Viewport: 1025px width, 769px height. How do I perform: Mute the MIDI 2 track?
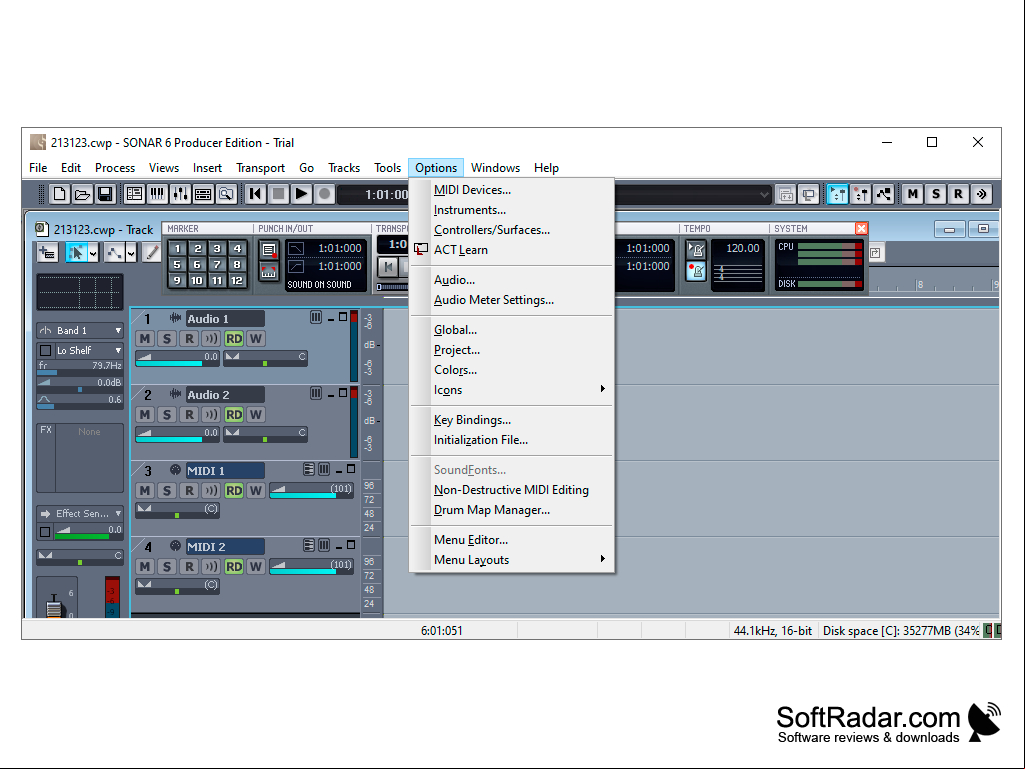(144, 566)
